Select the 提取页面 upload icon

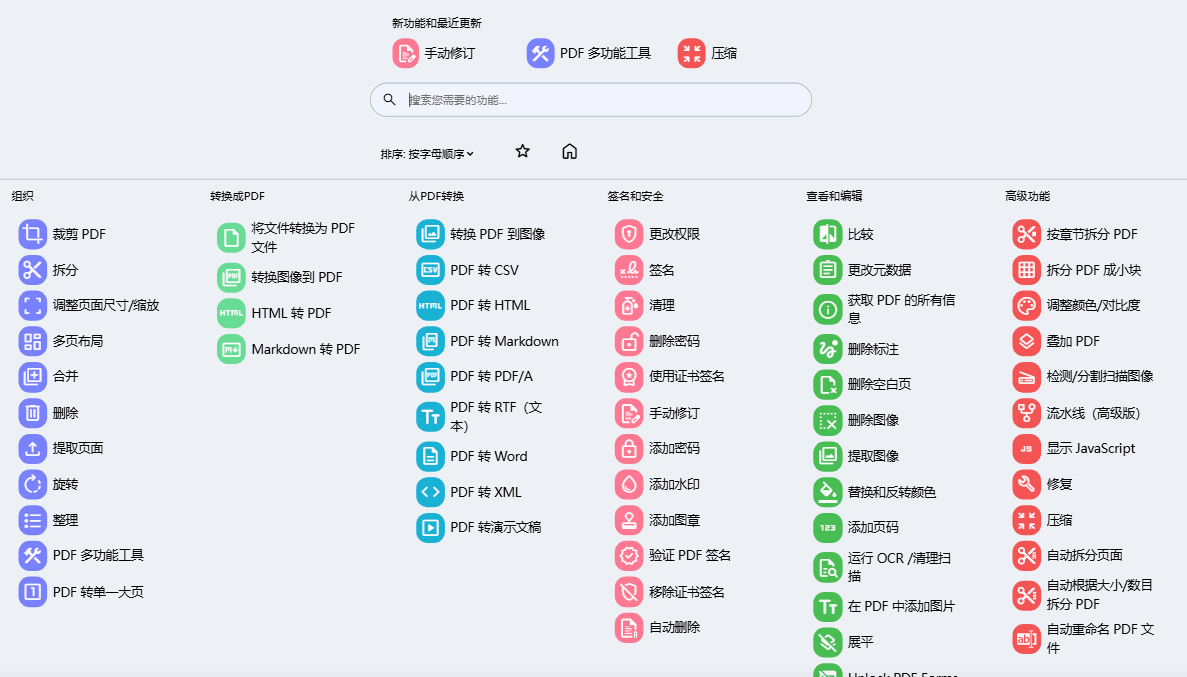pos(33,448)
